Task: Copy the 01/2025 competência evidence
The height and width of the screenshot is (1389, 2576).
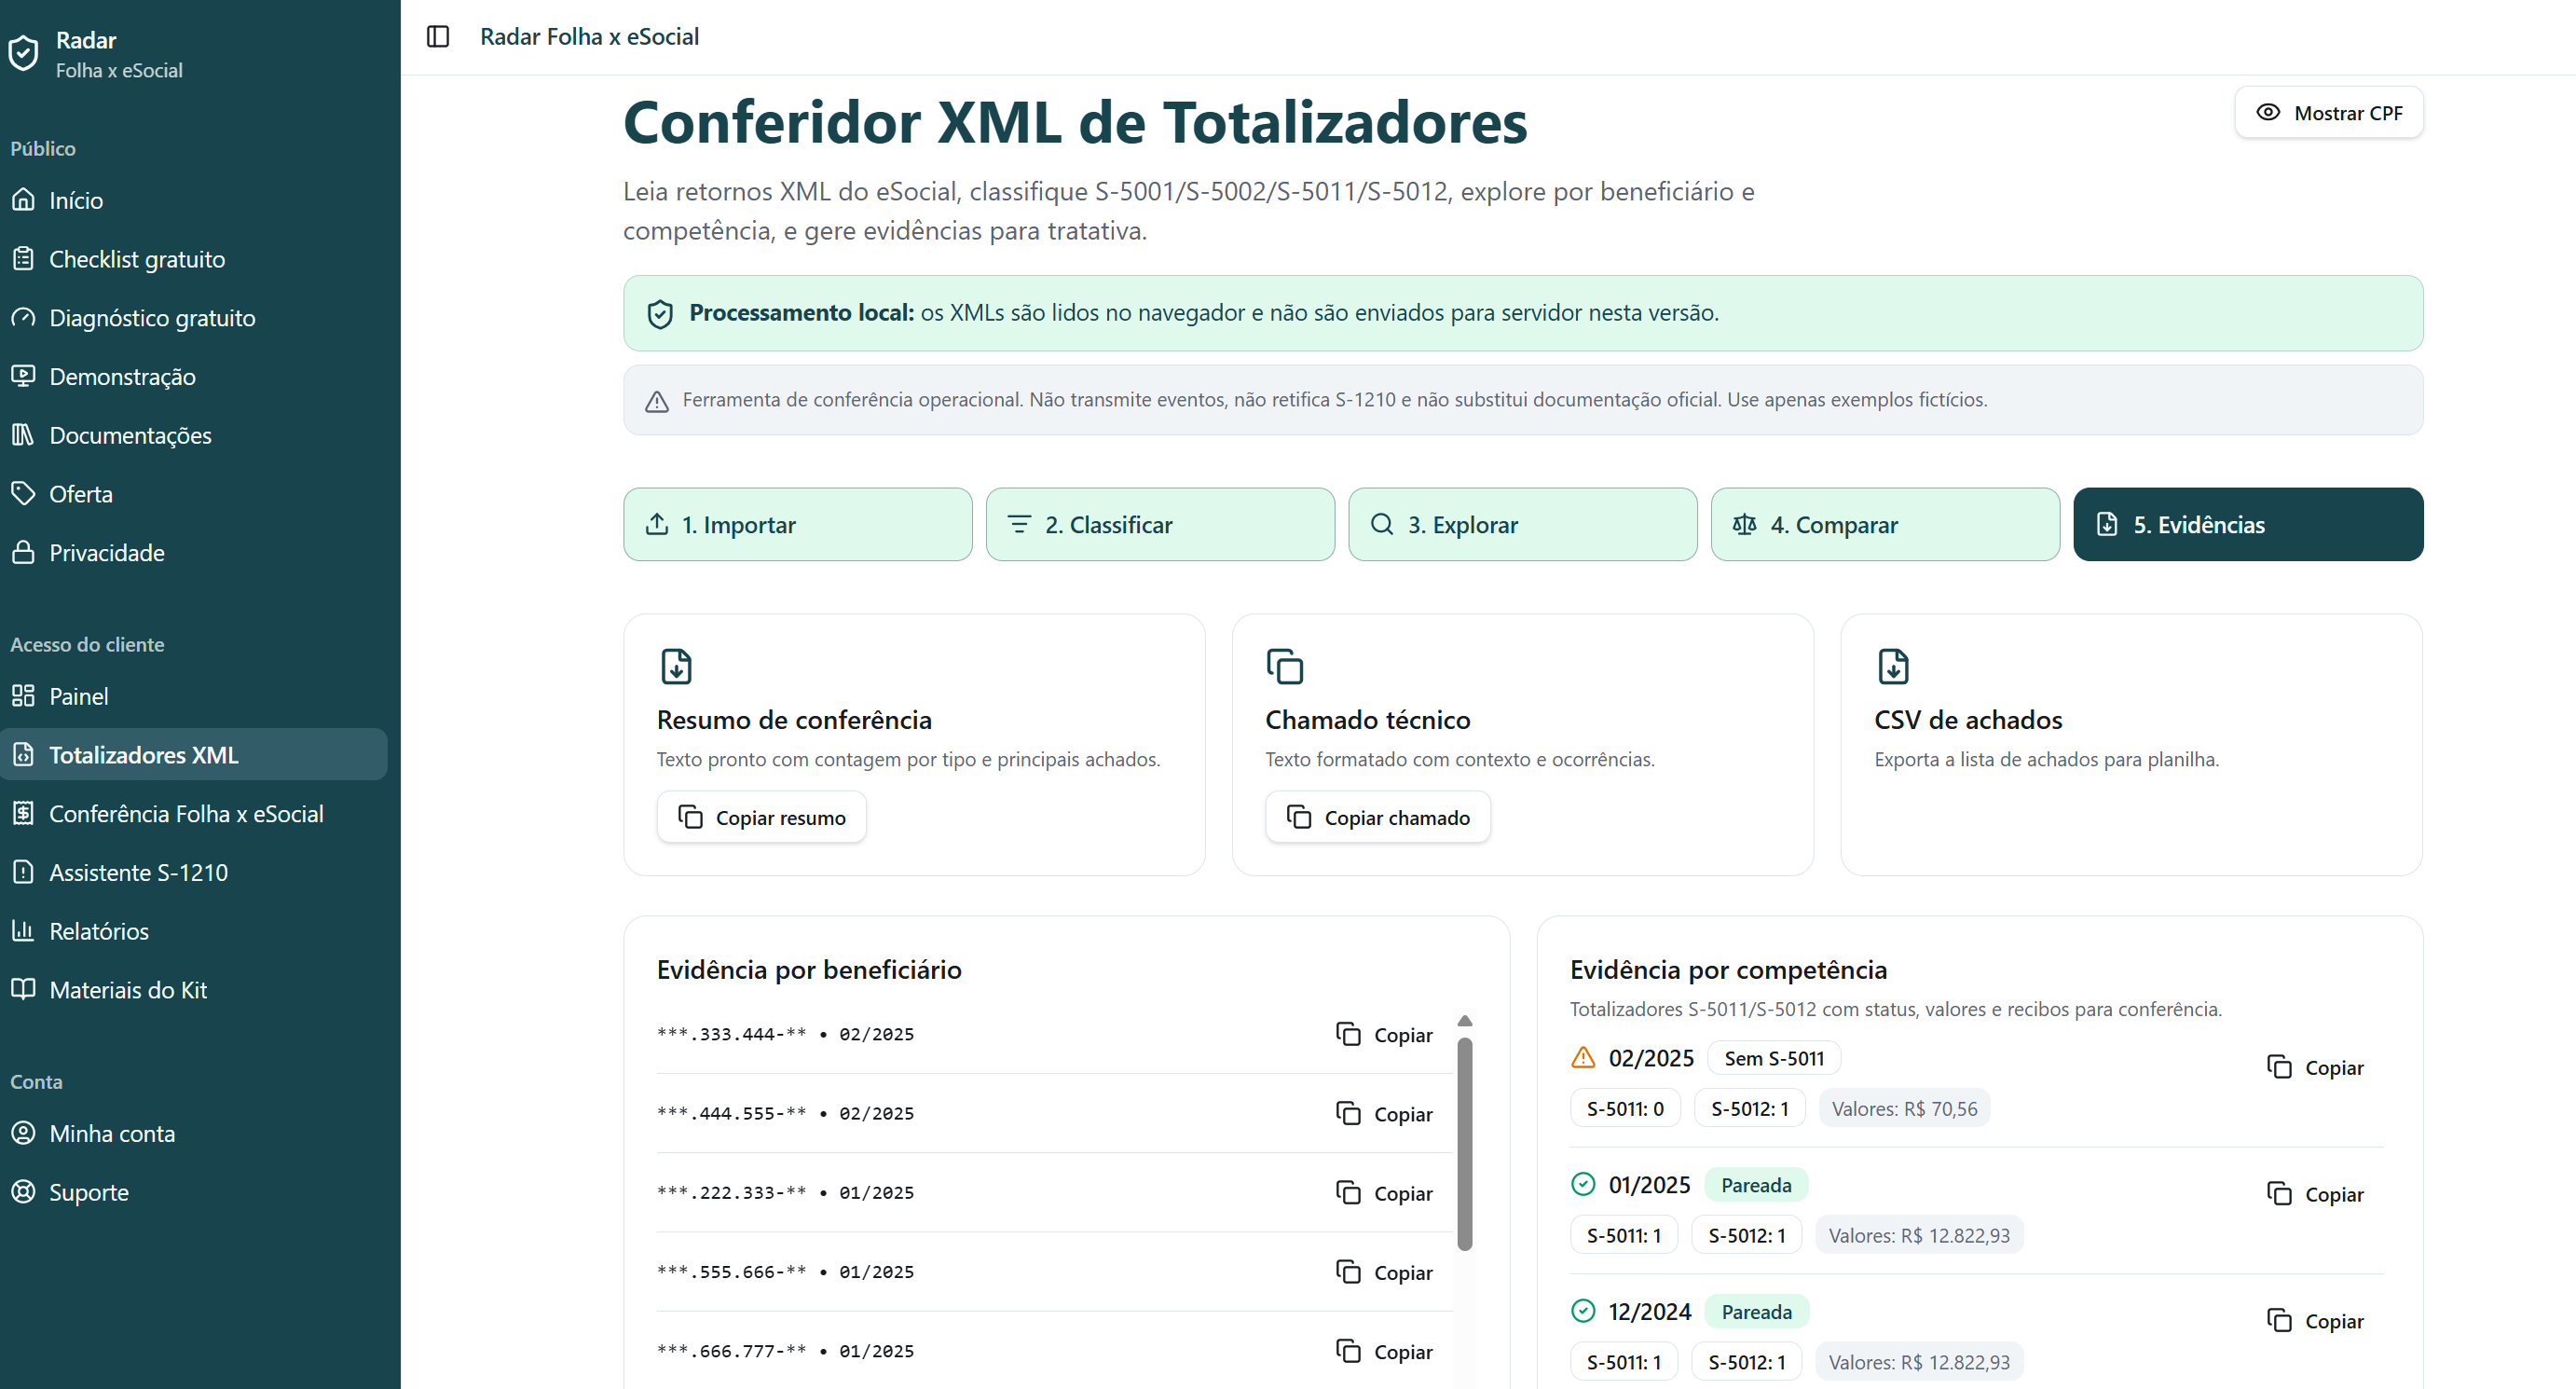Action: click(2316, 1195)
